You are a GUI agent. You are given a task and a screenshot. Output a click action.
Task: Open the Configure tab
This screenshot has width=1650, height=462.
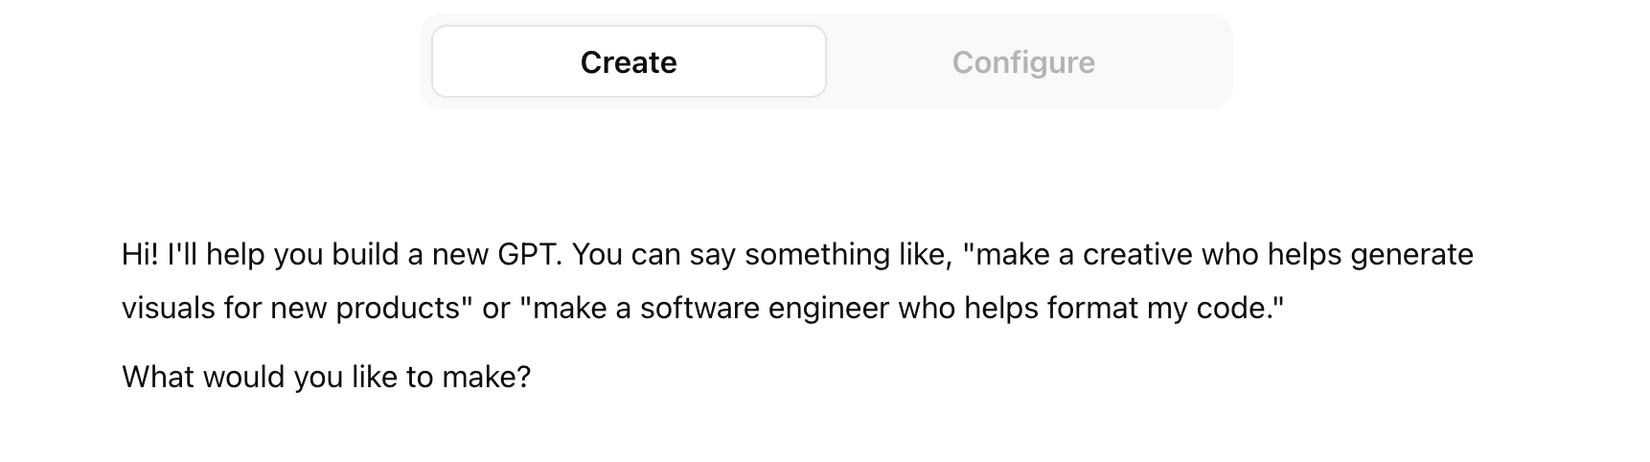point(1023,62)
